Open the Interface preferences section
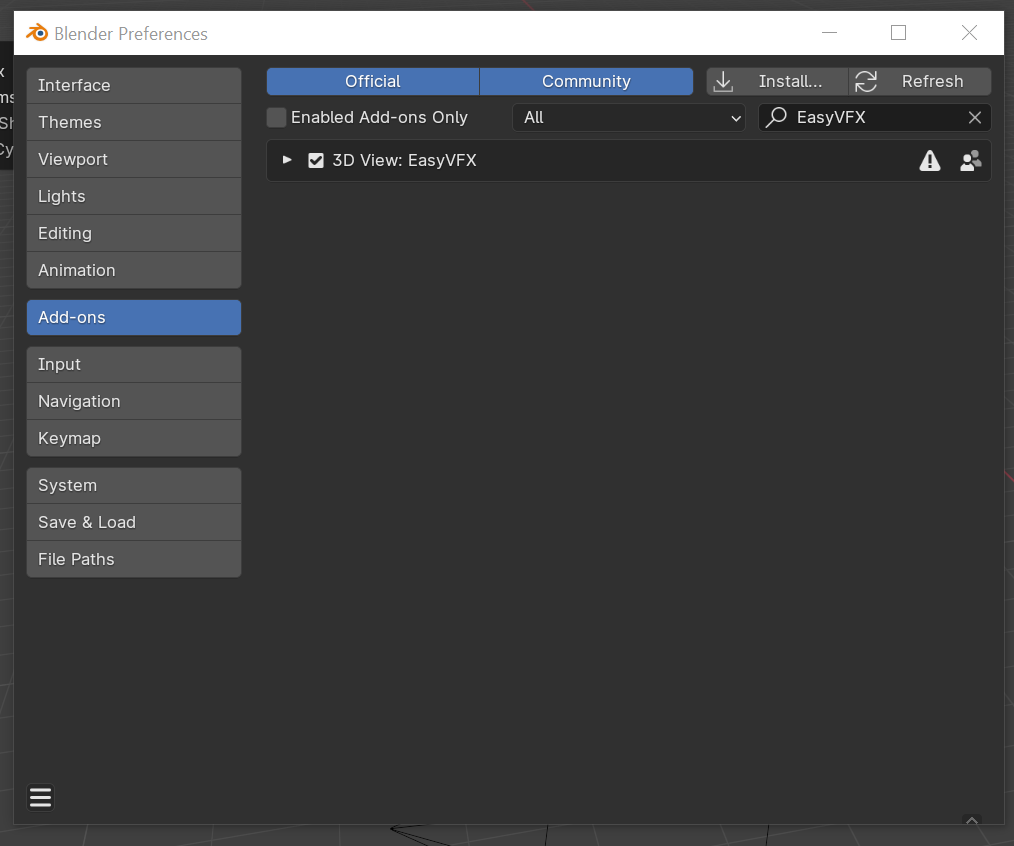This screenshot has height=846, width=1014. pyautogui.click(x=134, y=86)
